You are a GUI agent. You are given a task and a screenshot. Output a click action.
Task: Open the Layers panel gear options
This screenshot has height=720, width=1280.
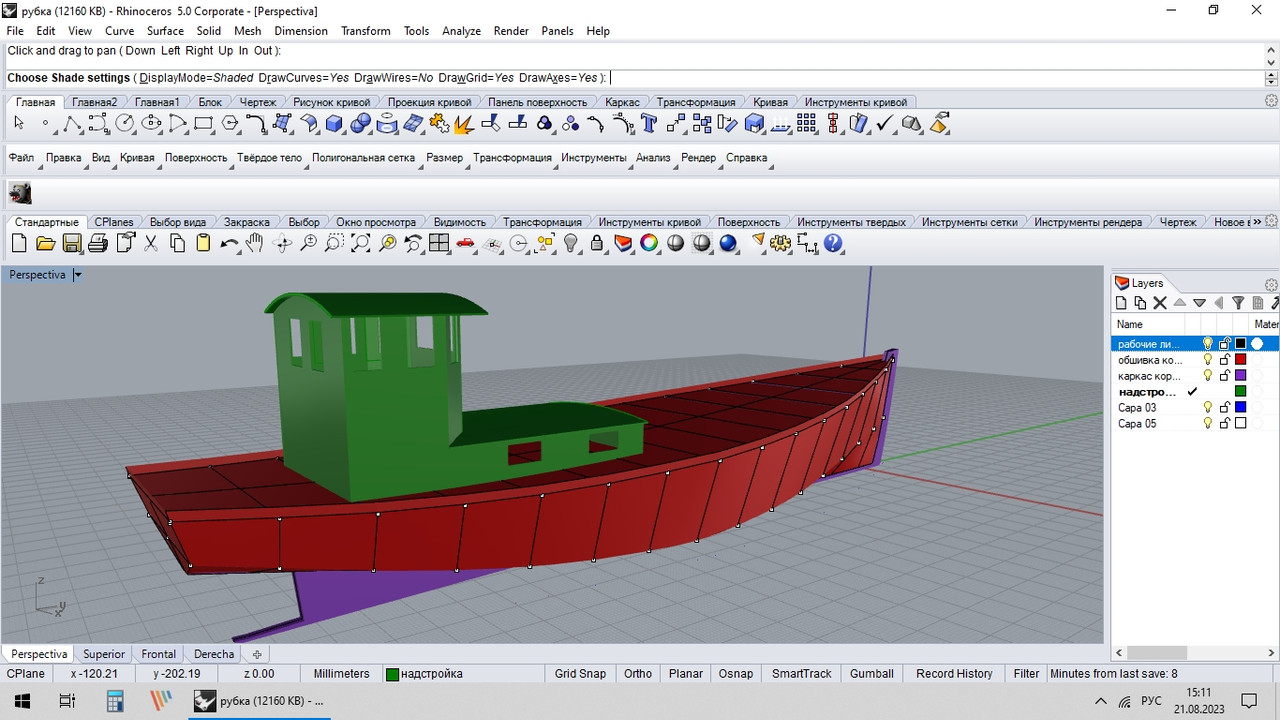[x=1271, y=284]
